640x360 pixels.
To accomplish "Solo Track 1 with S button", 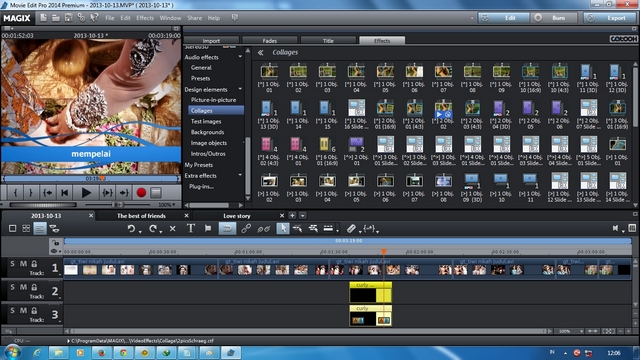I will coord(12,264).
